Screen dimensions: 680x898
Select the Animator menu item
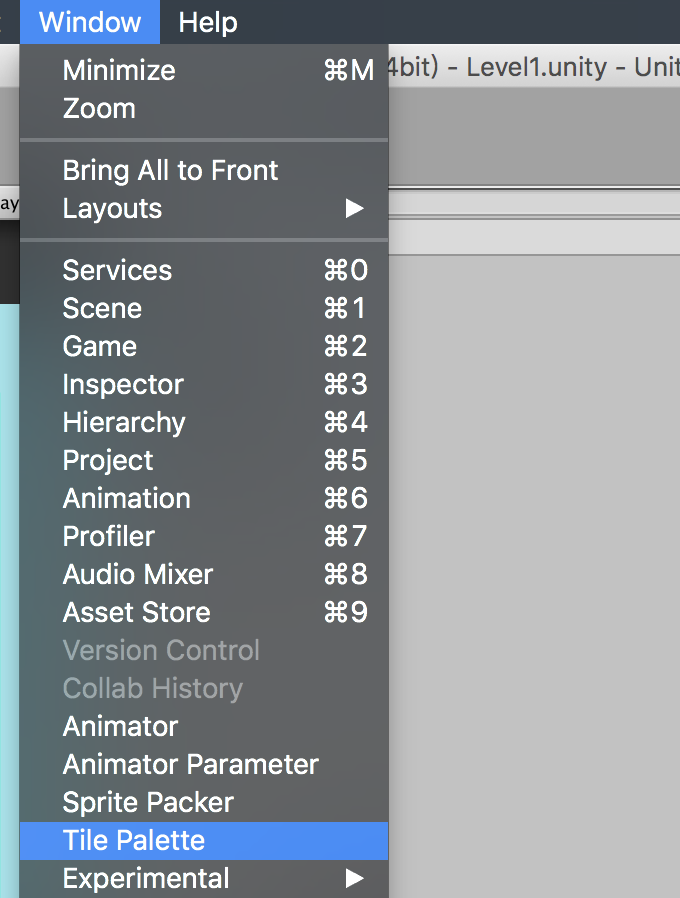point(120,726)
